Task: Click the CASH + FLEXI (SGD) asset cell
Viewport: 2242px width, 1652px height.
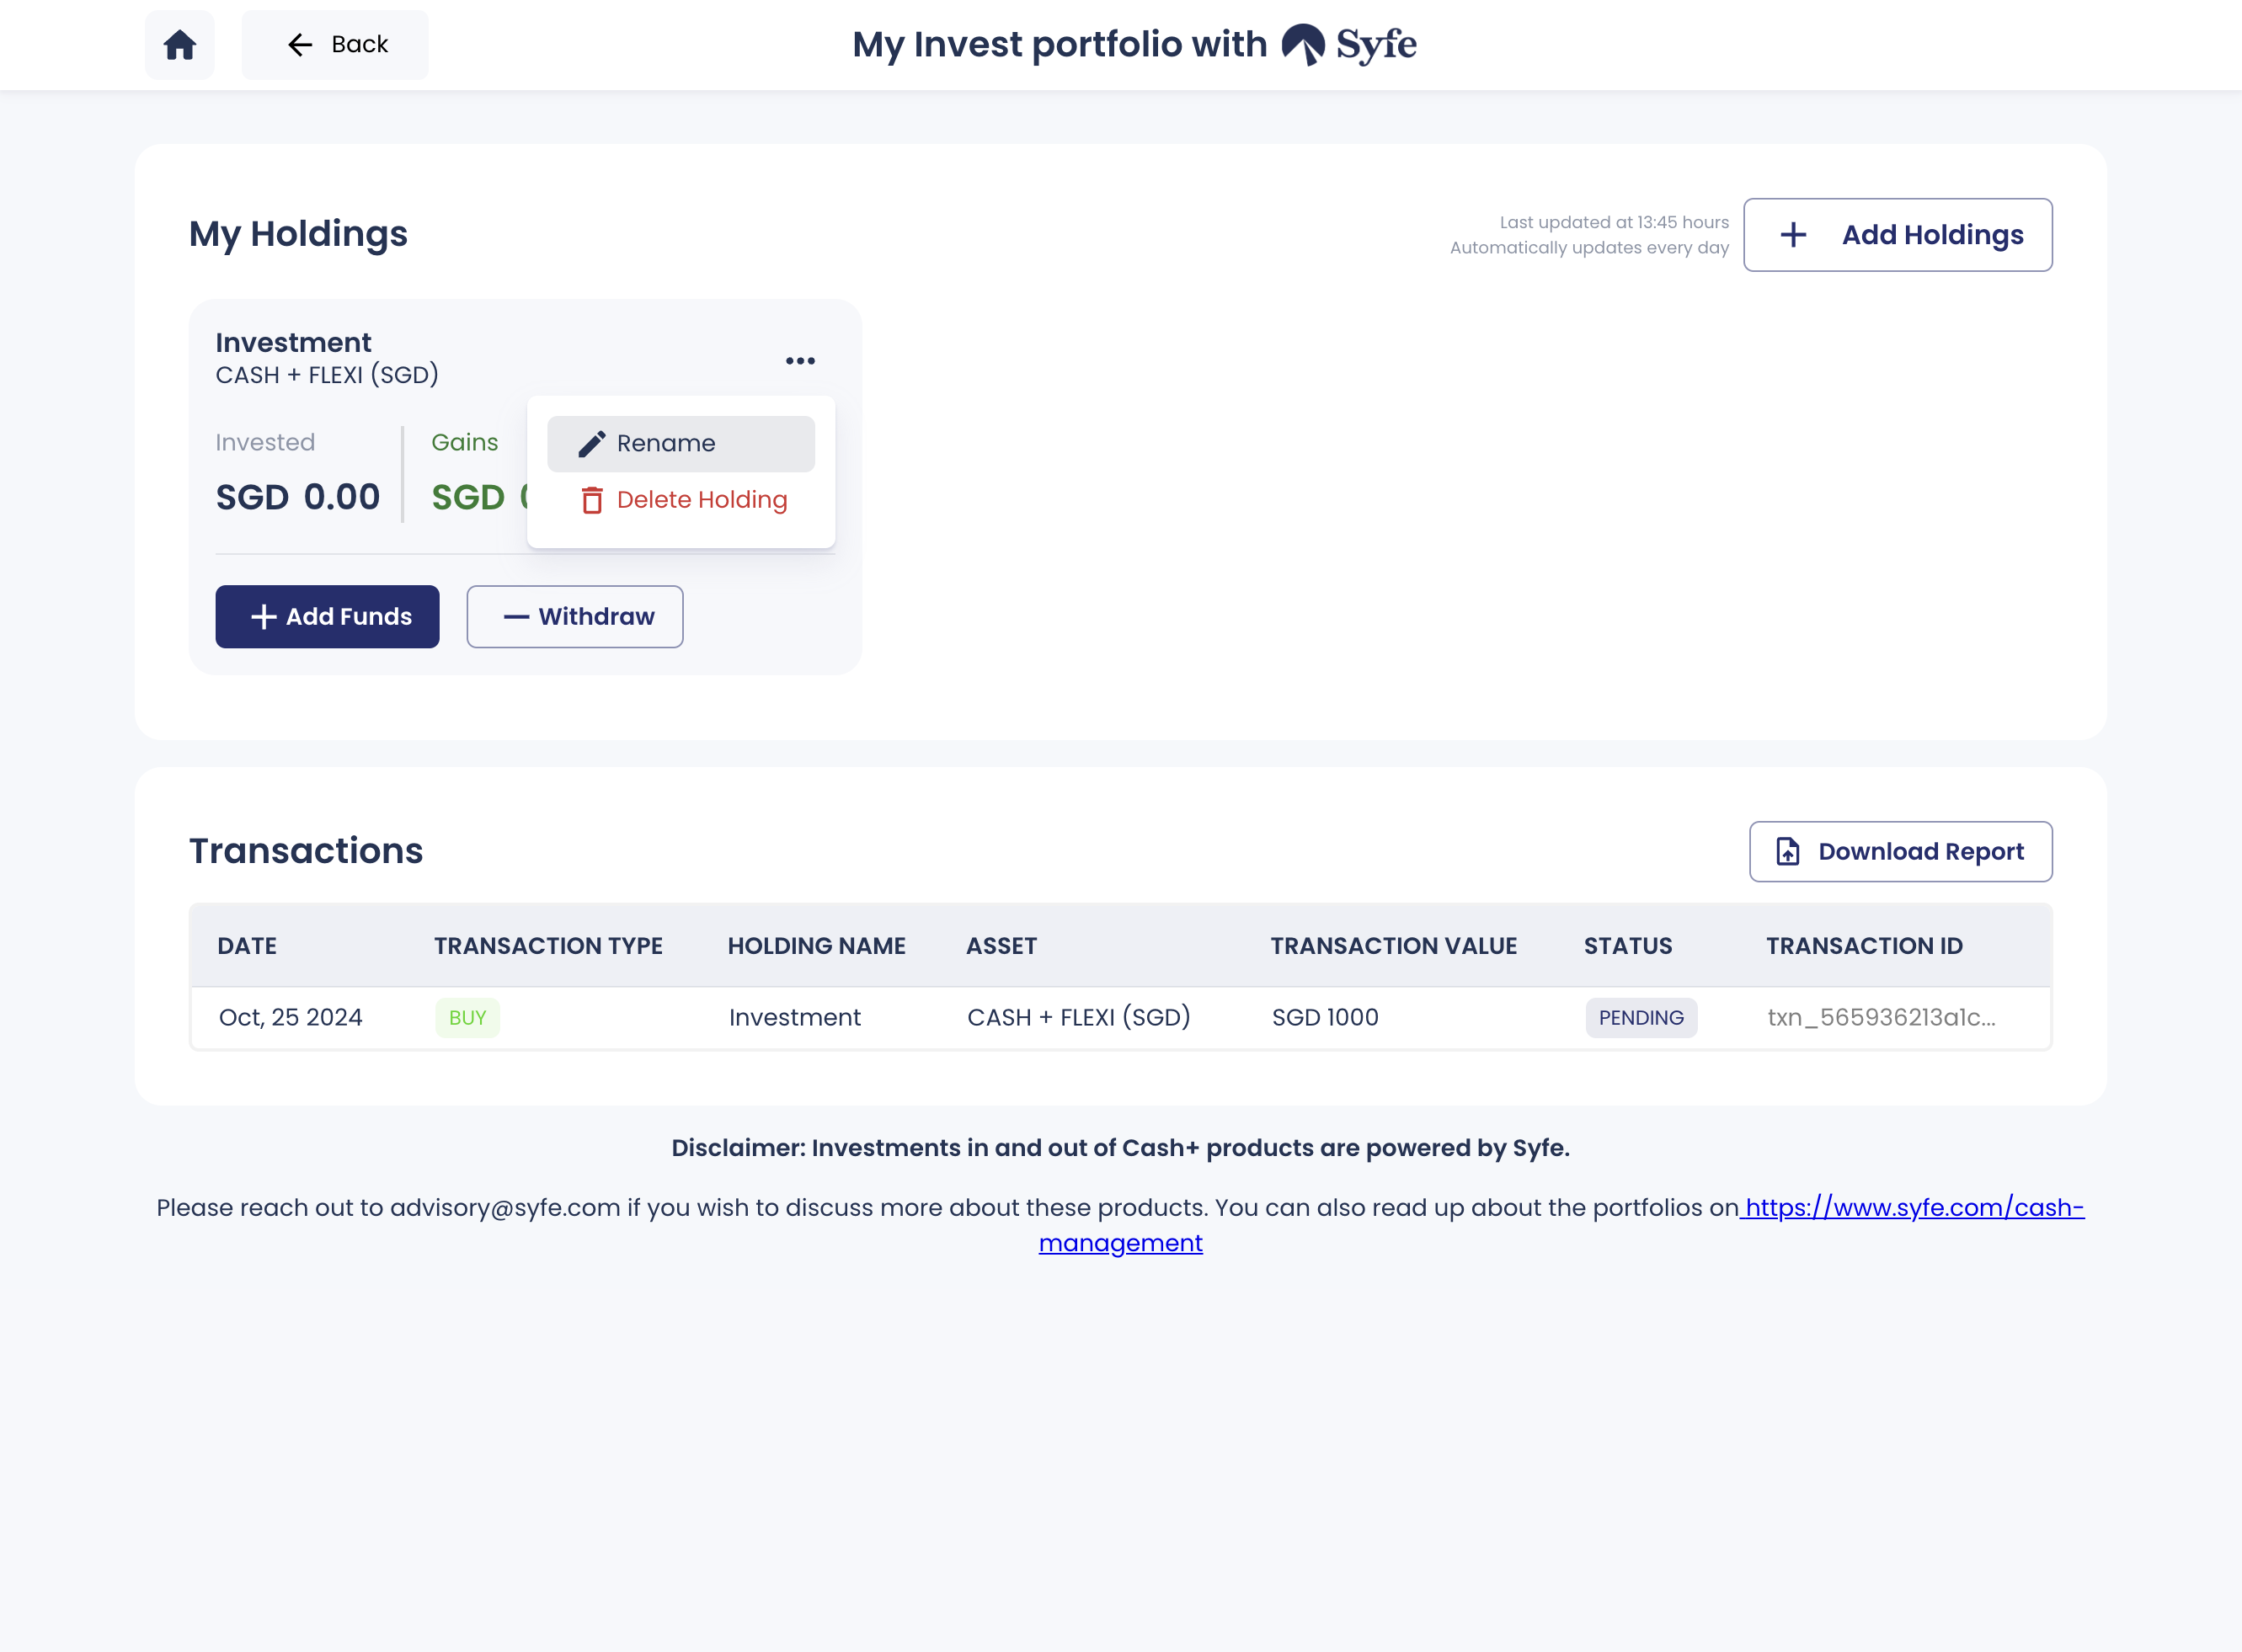Action: tap(1079, 1018)
